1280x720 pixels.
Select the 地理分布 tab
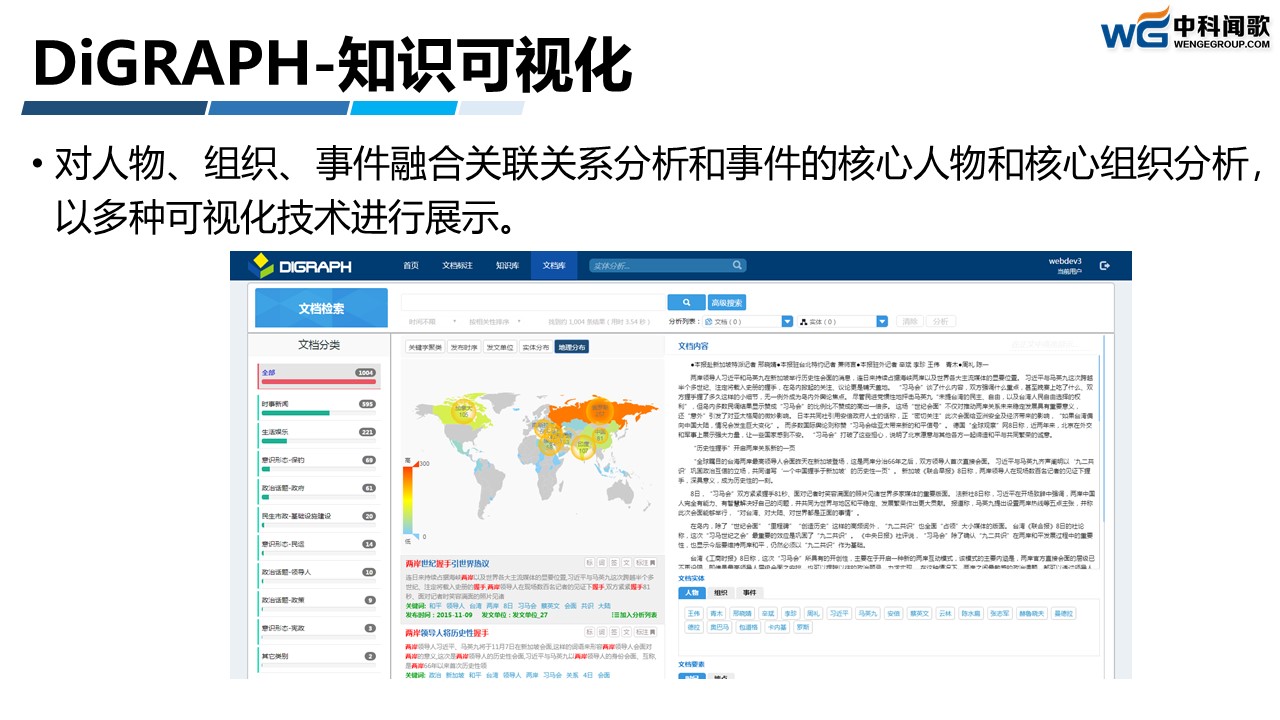tap(572, 347)
